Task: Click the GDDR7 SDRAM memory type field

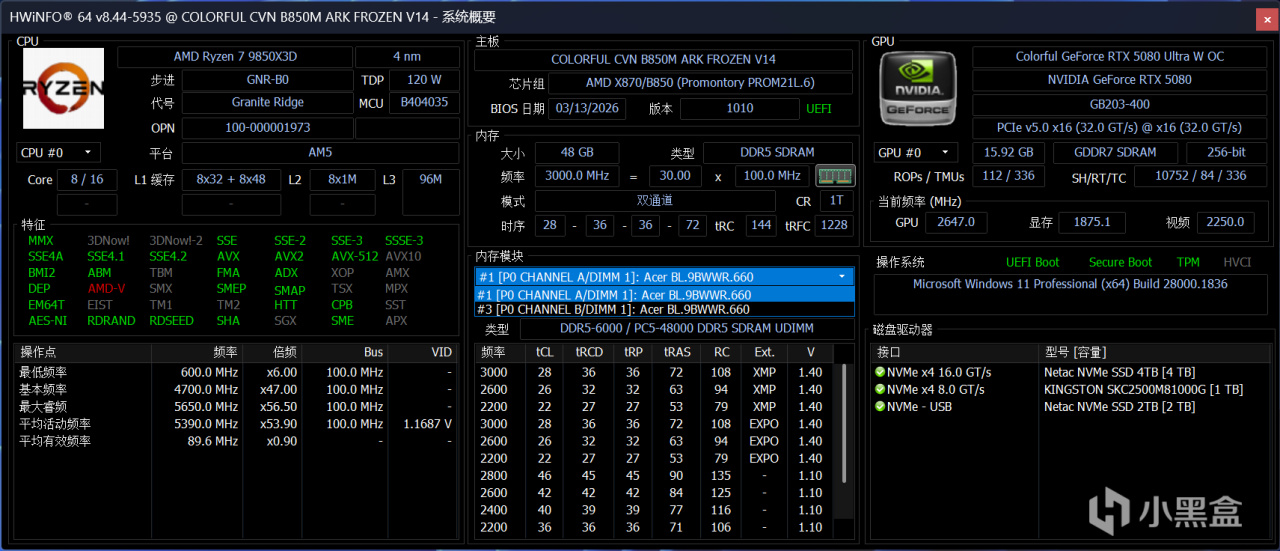Action: pos(1116,152)
